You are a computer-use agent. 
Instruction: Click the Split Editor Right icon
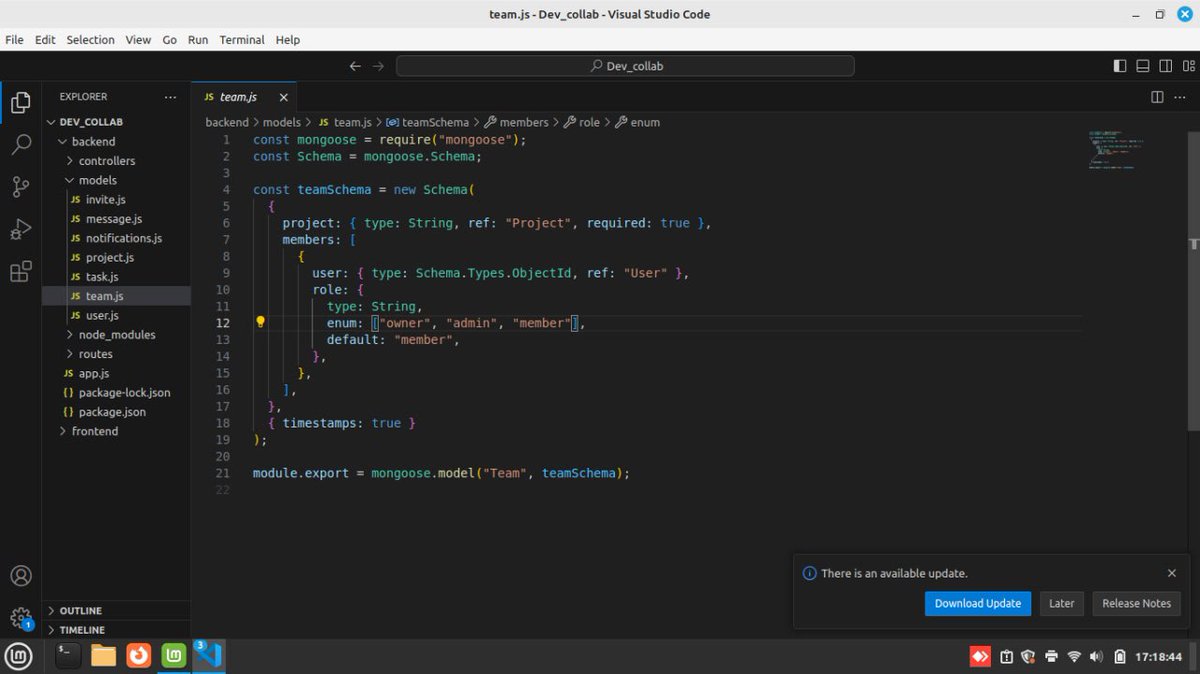click(1157, 97)
